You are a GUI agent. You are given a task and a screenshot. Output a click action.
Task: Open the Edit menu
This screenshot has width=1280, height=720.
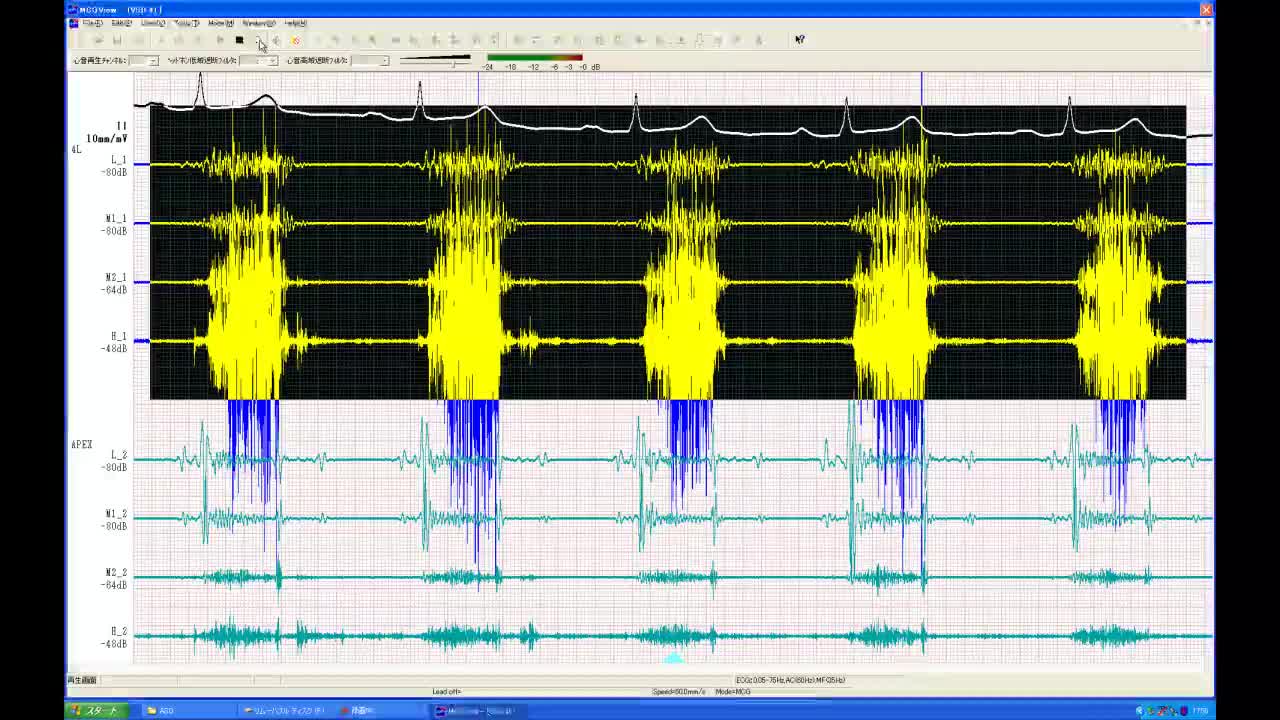[x=121, y=23]
